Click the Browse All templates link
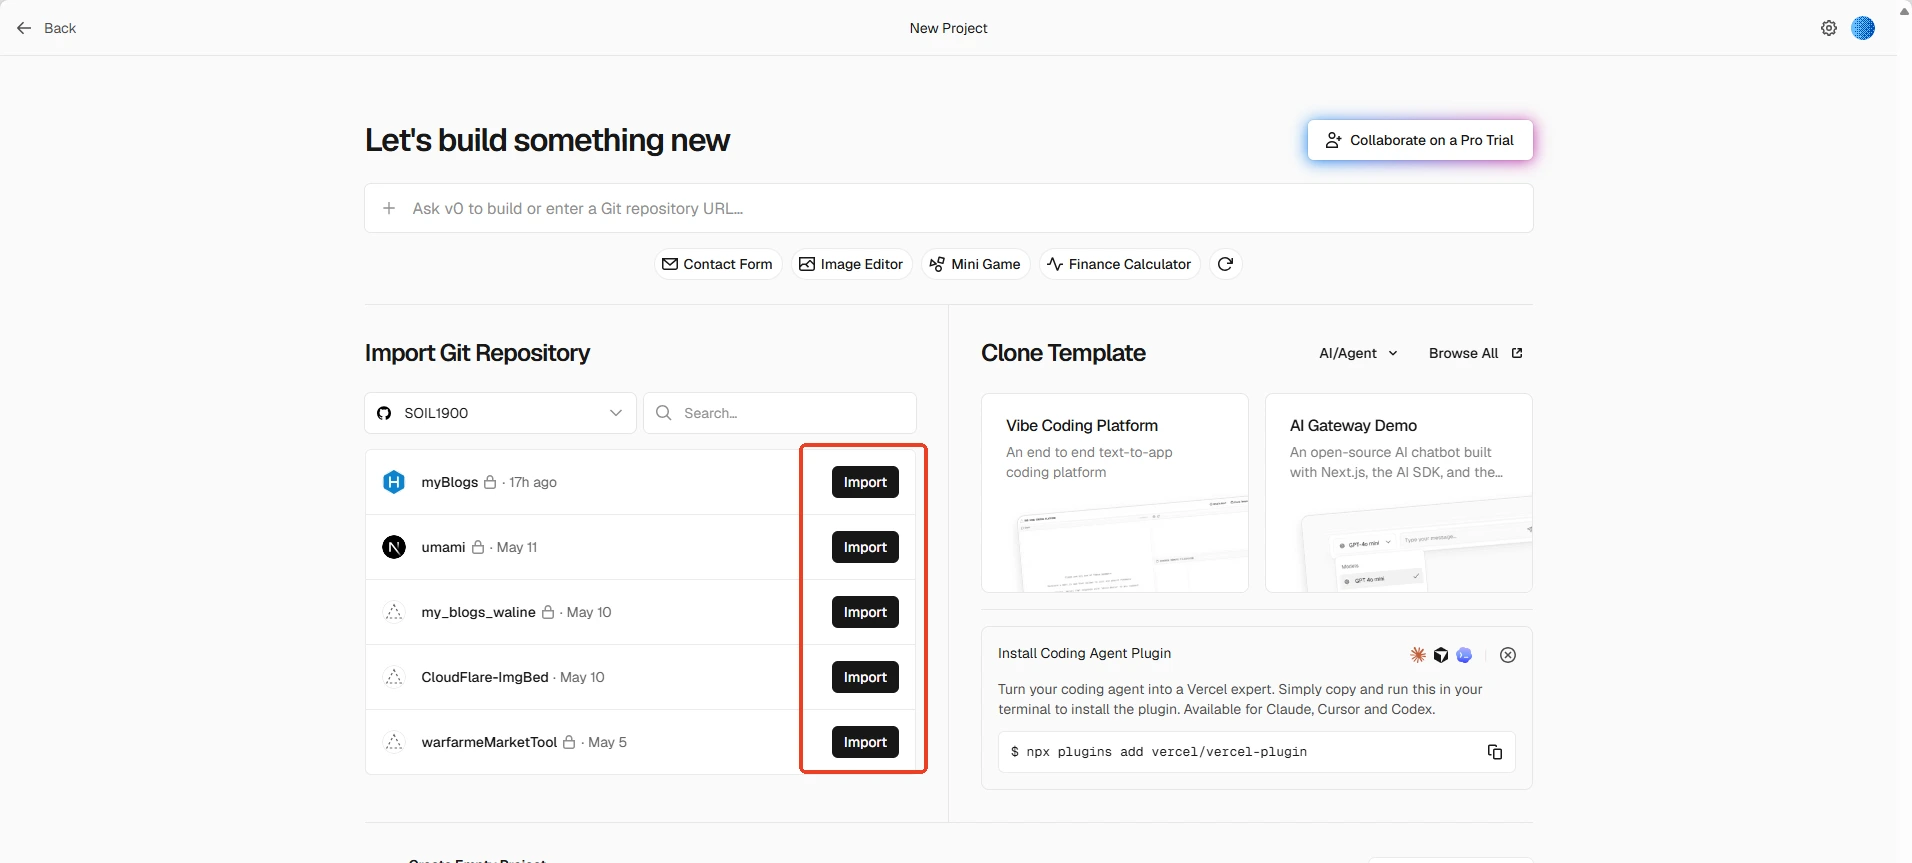 [1475, 353]
